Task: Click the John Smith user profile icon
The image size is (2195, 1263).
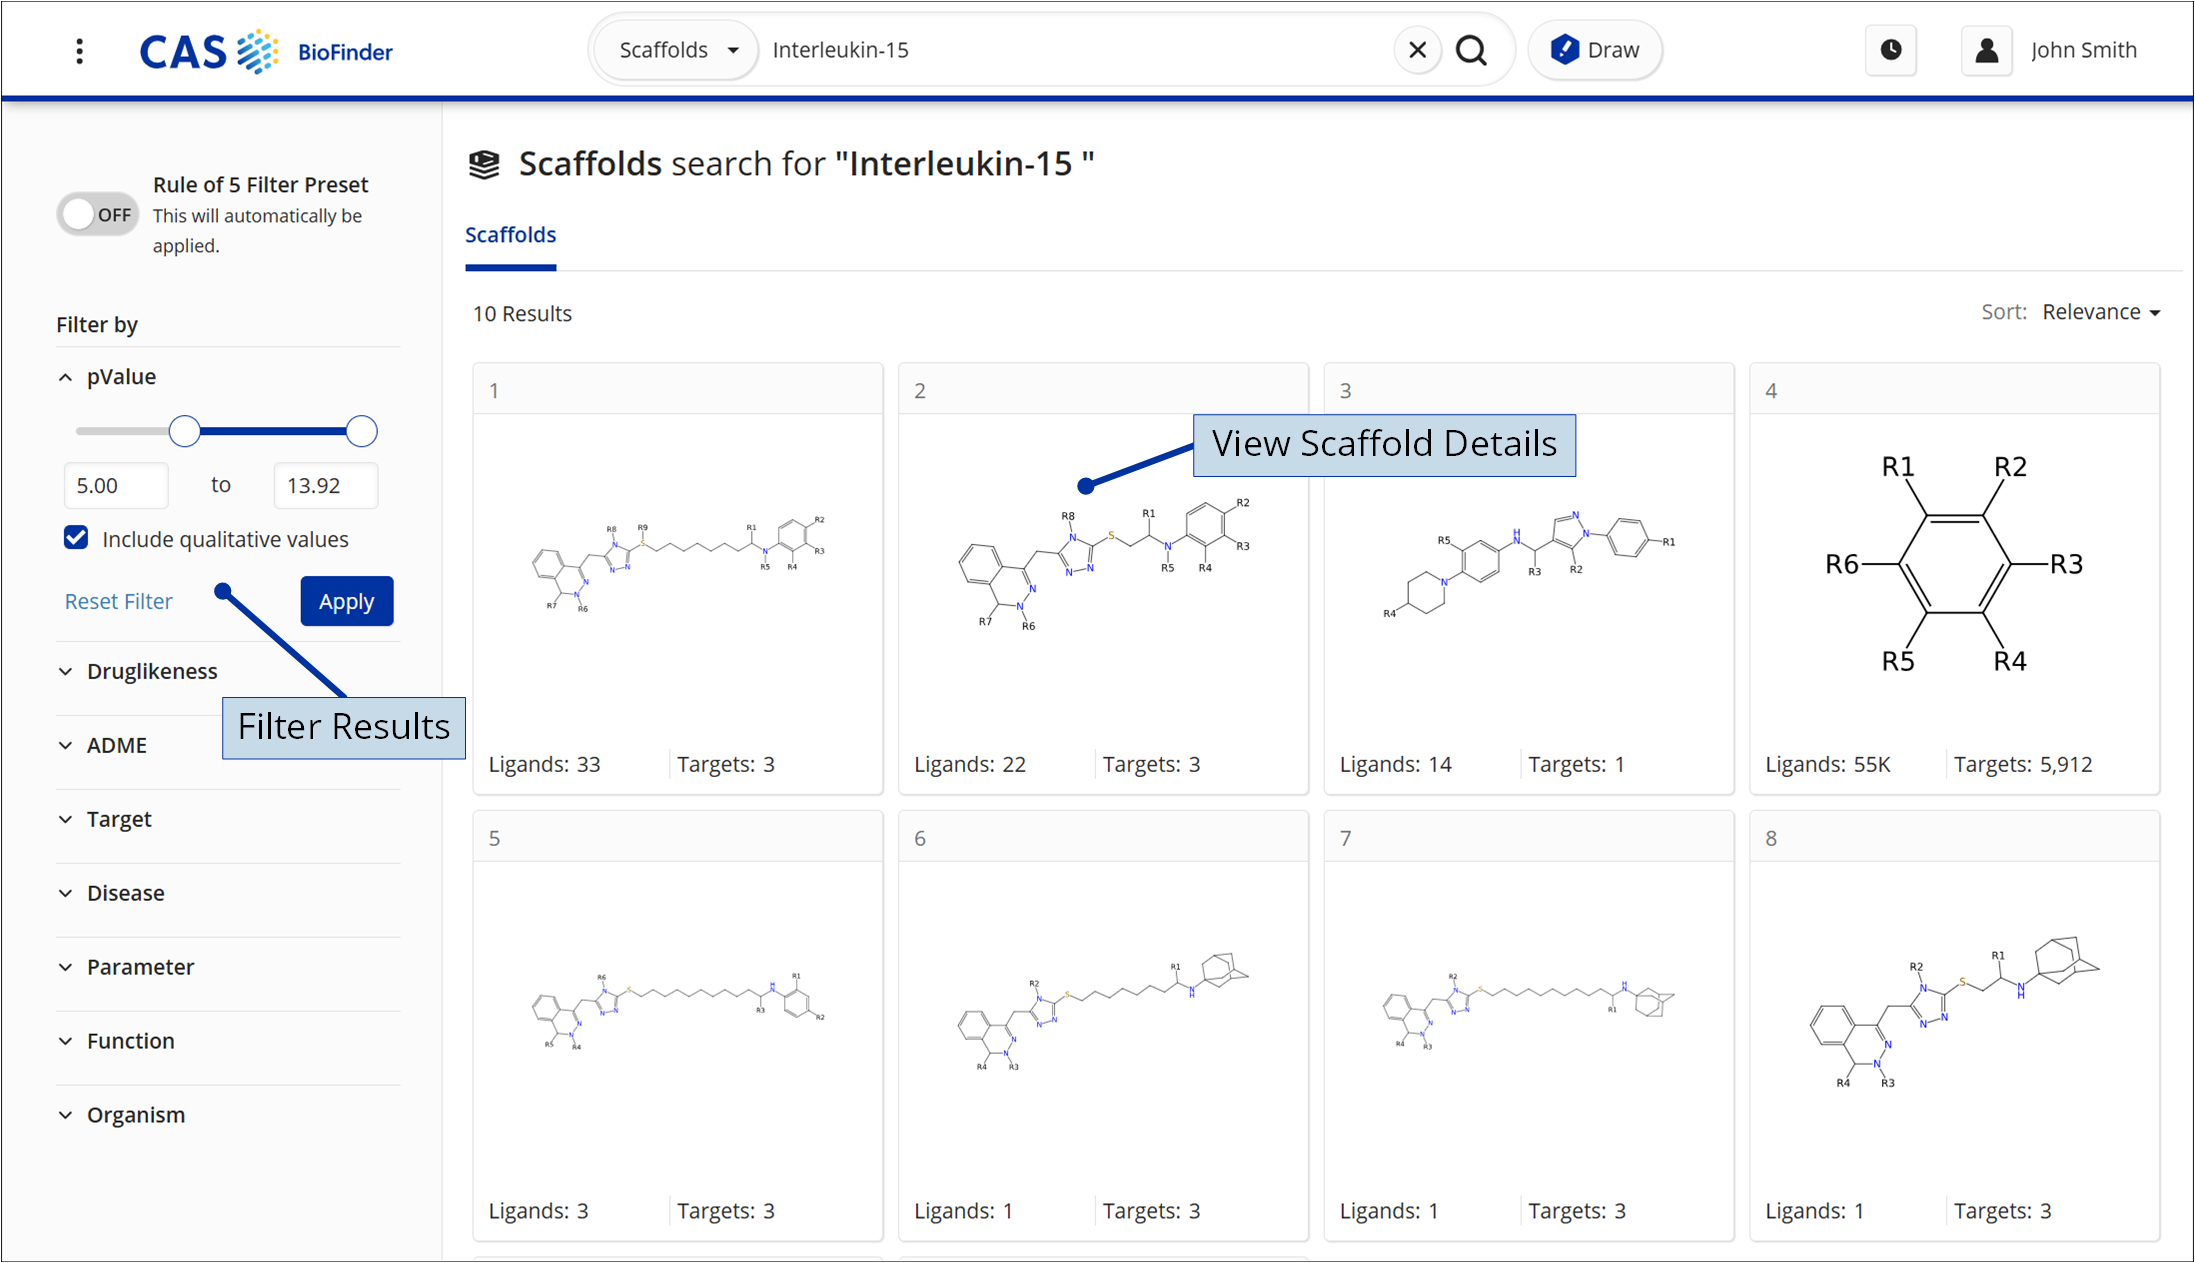Action: pyautogui.click(x=1986, y=50)
